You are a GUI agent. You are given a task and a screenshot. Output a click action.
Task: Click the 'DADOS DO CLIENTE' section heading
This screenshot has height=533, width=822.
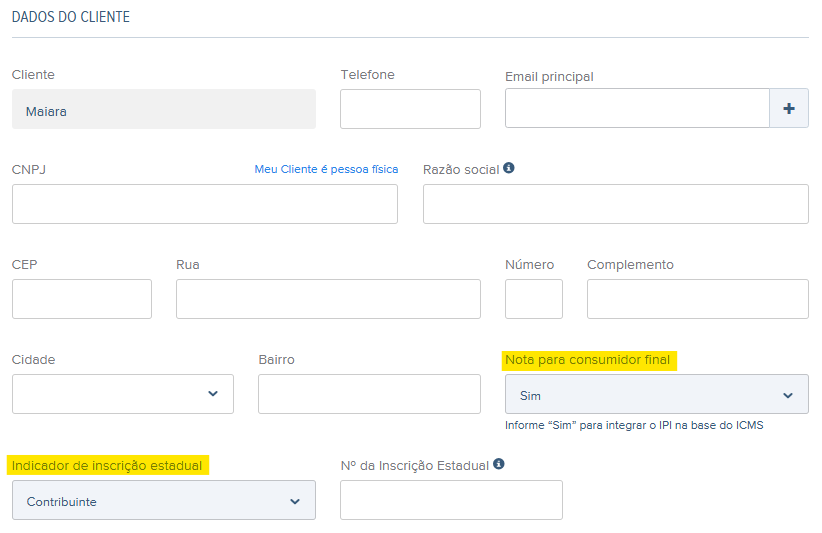pos(71,17)
